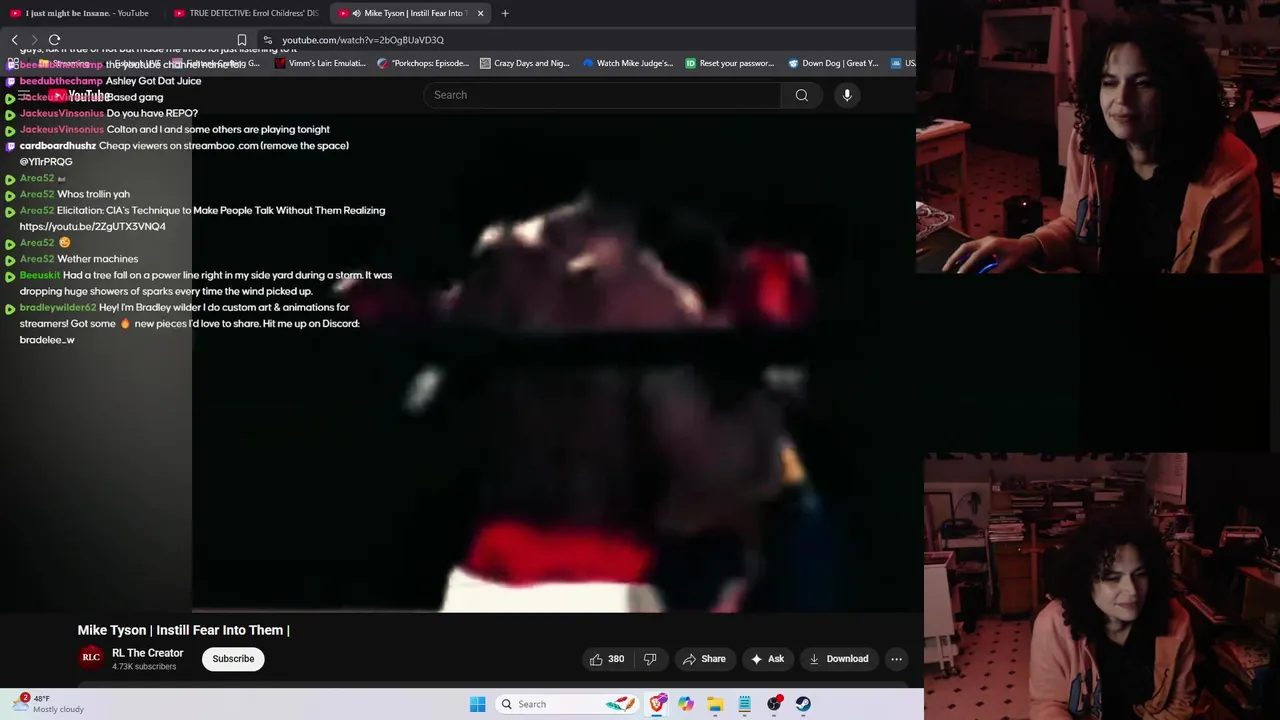Click the video title Mike Tyson Instill Fear
Viewport: 1280px width, 720px height.
184,630
